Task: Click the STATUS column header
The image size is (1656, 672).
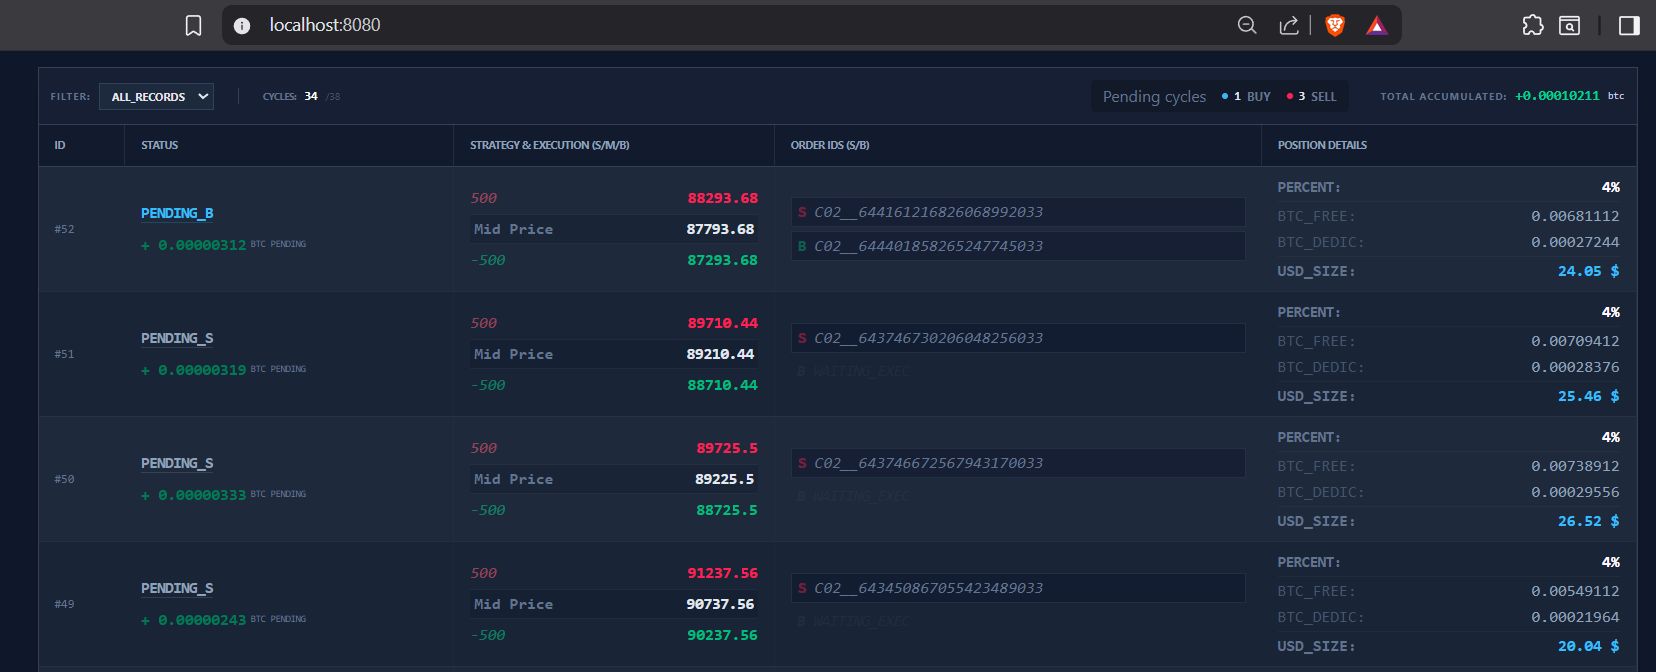Action: click(x=160, y=145)
